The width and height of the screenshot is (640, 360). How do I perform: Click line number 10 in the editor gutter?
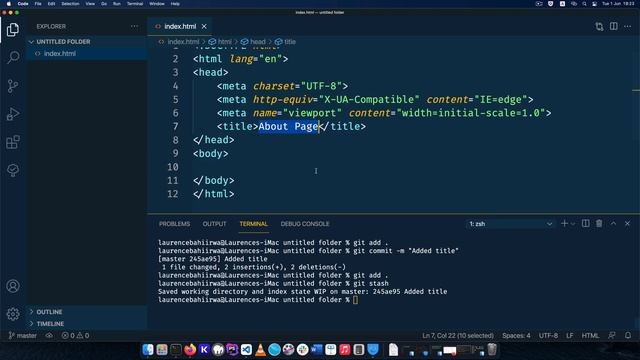[x=173, y=167]
